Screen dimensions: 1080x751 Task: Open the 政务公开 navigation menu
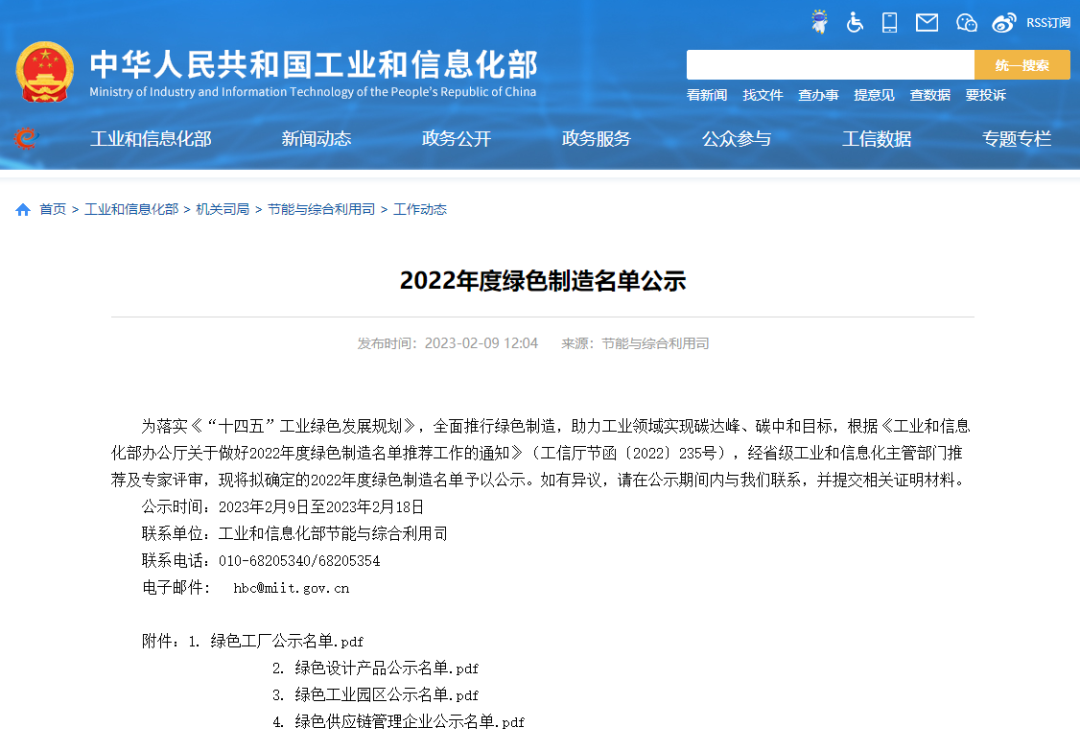click(x=457, y=139)
